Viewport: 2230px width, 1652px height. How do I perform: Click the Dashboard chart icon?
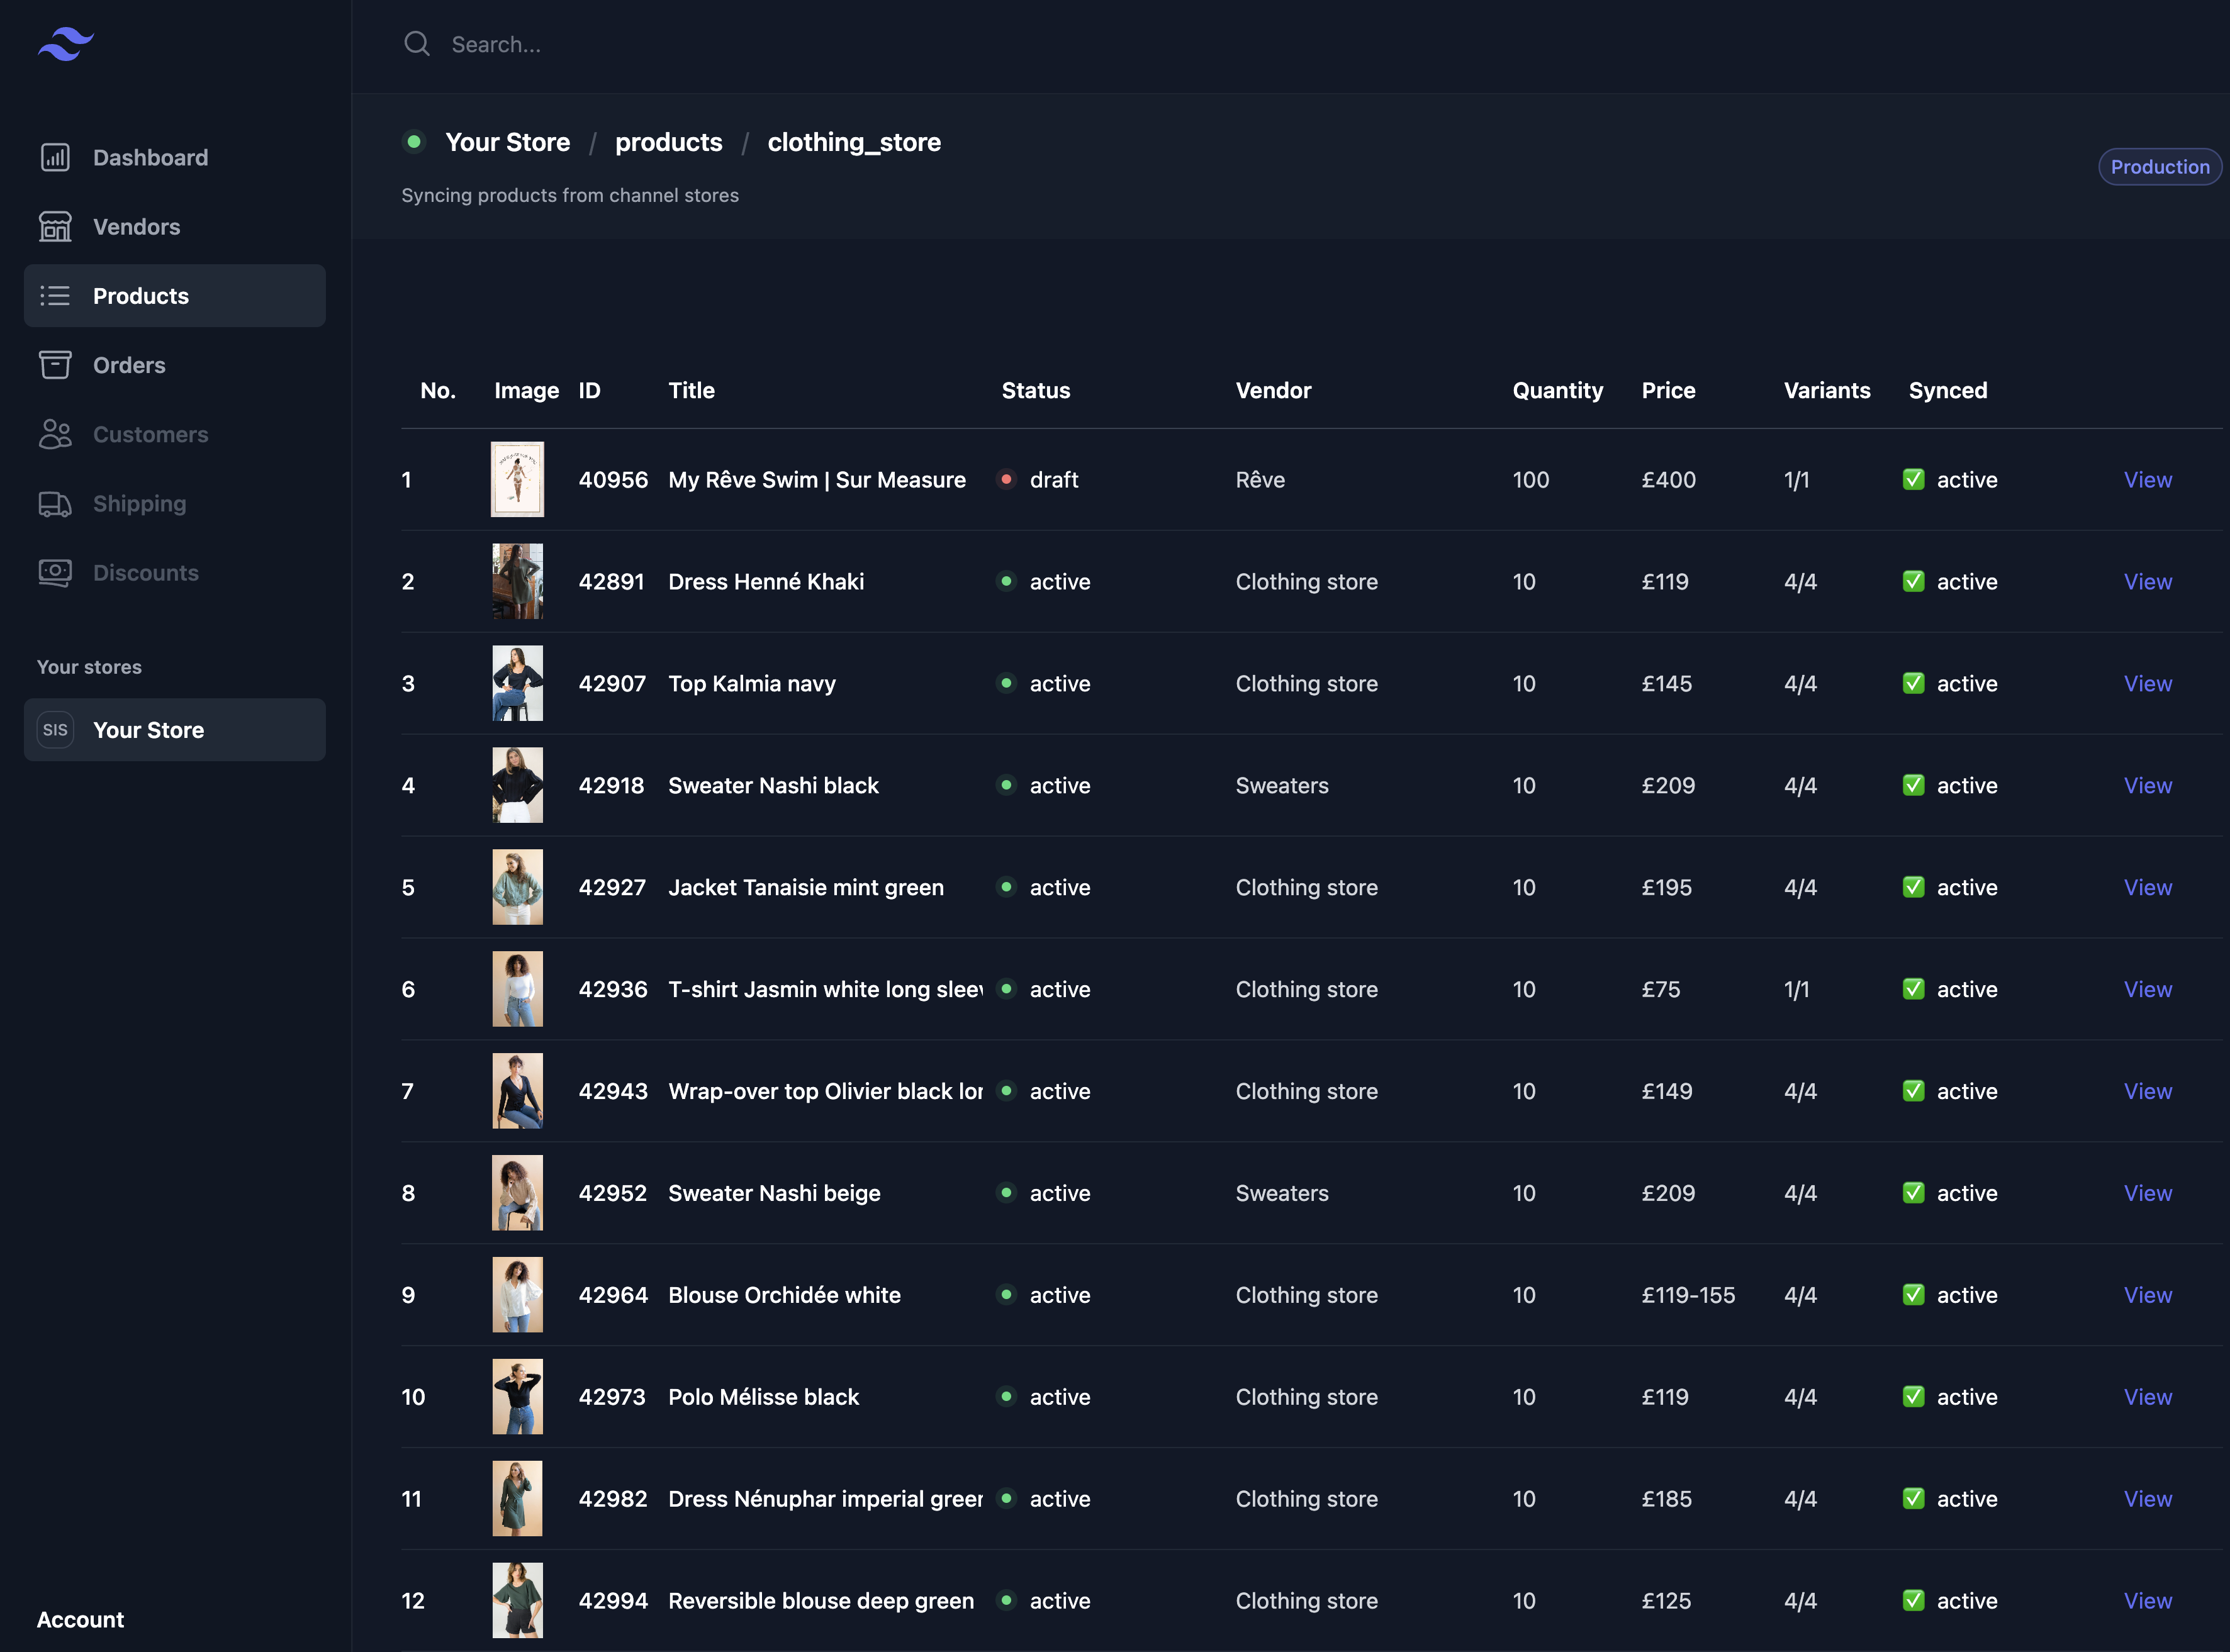tap(55, 157)
